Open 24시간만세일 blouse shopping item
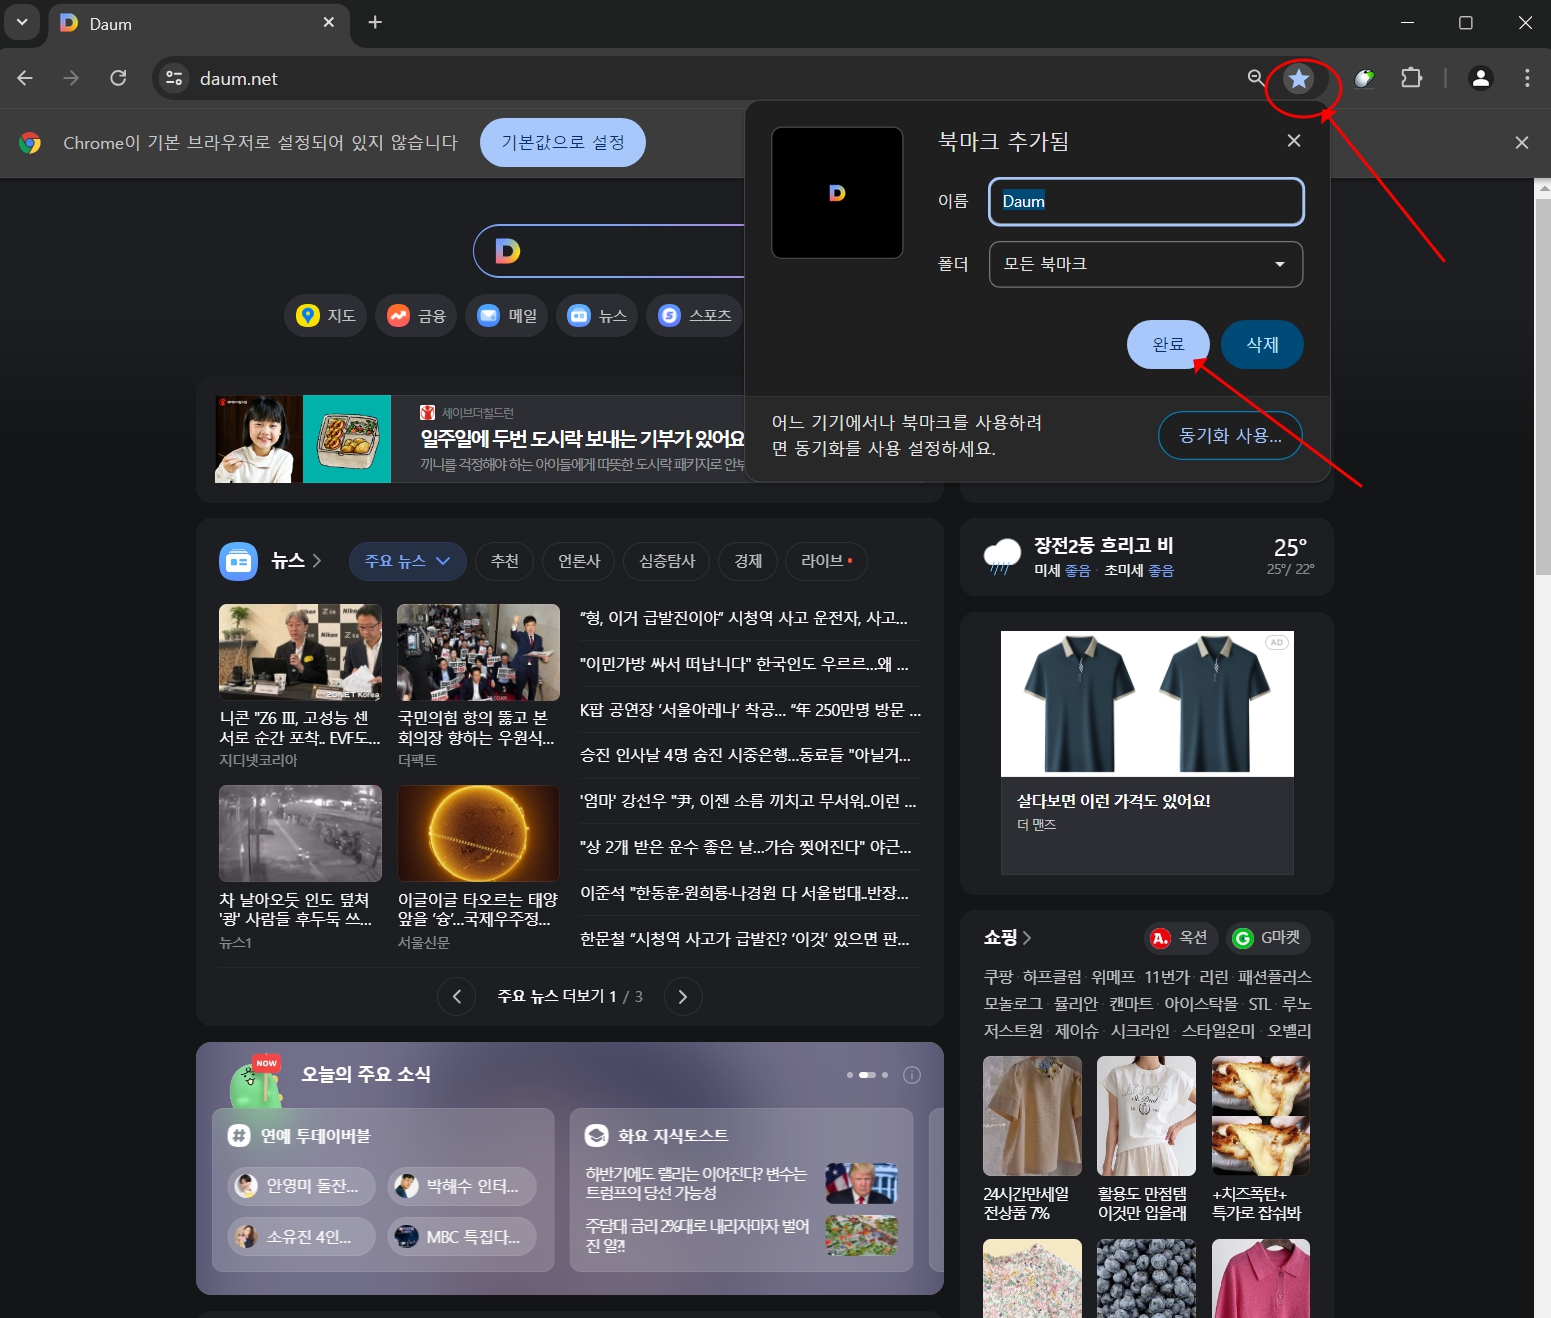 coord(1032,1139)
